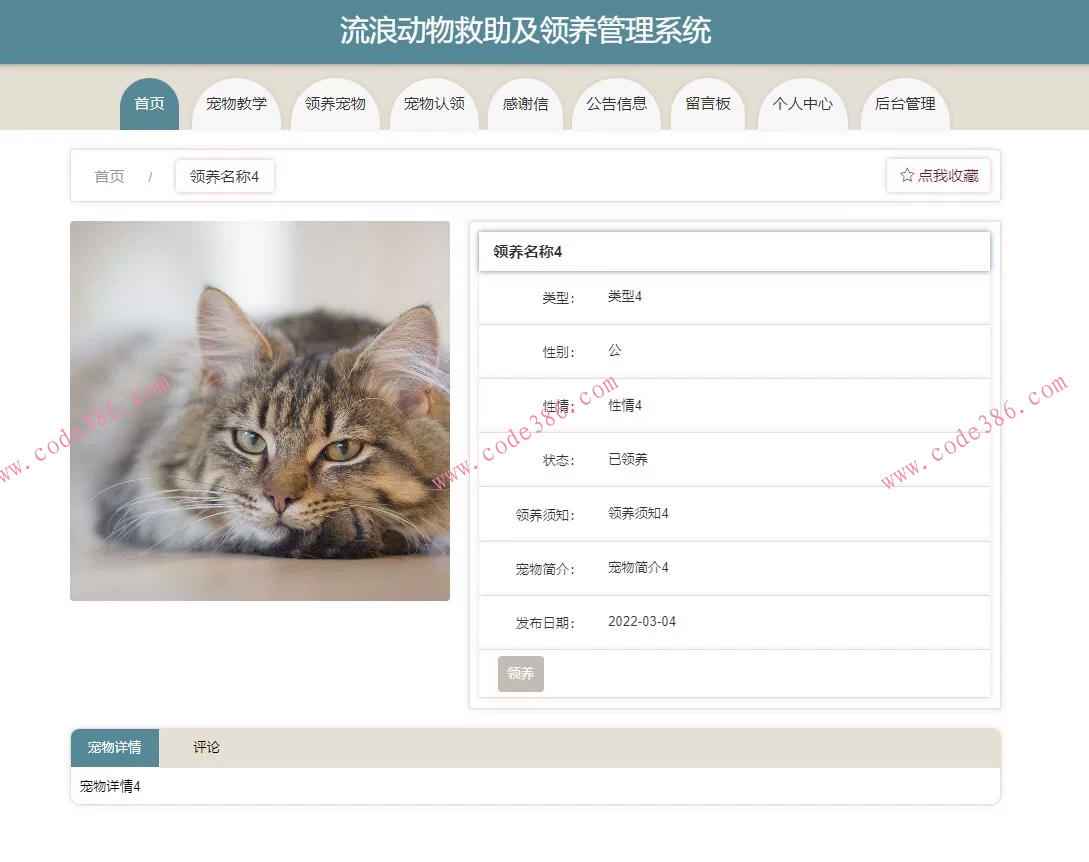Click the 领养 adoption button
Screen dimensions: 1089x862
coord(520,673)
